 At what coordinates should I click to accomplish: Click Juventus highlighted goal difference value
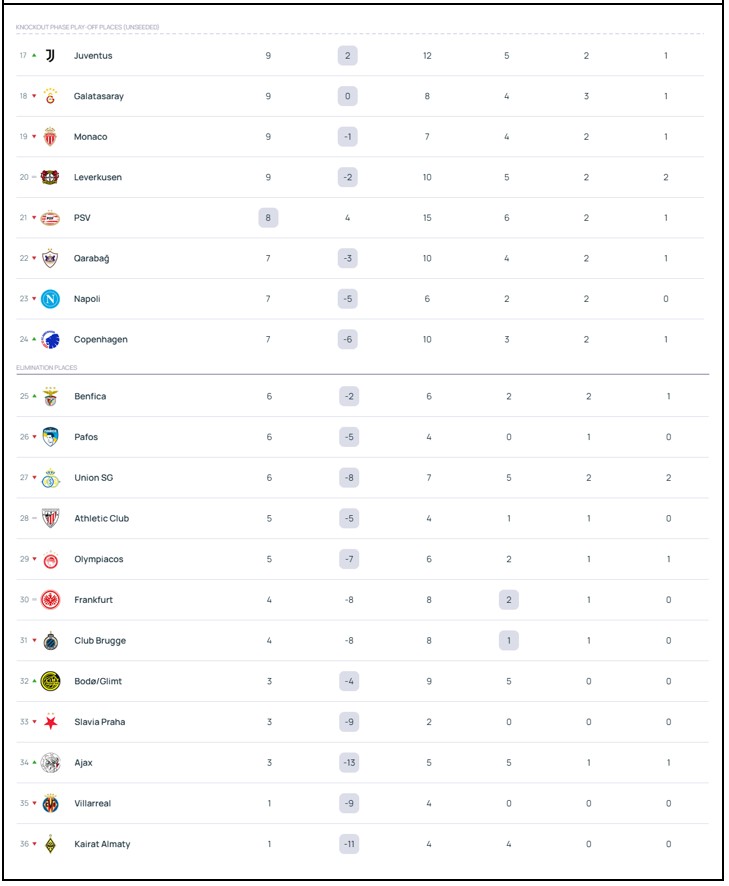[348, 56]
